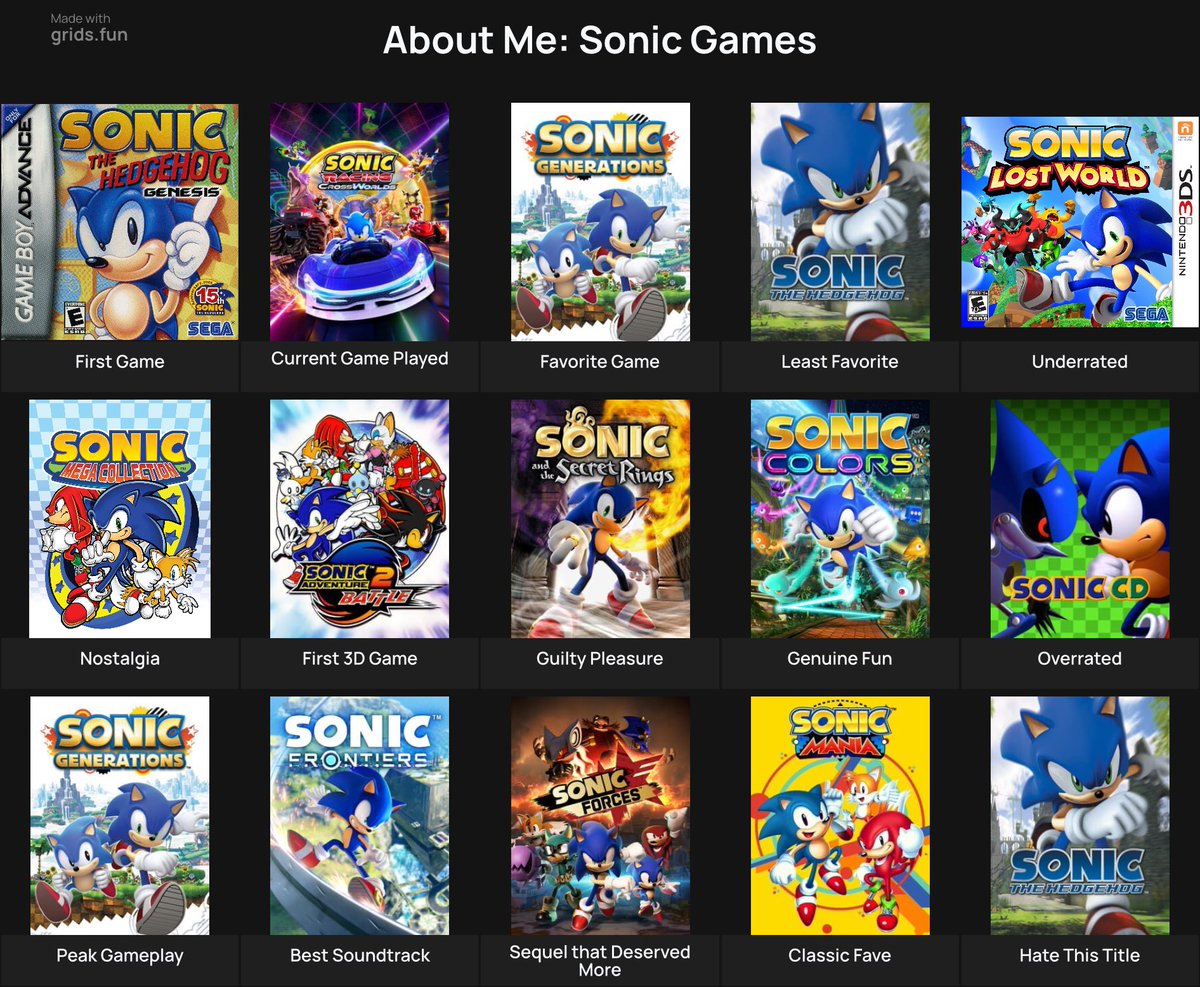Click the Sonic Mania cover art

coord(840,816)
